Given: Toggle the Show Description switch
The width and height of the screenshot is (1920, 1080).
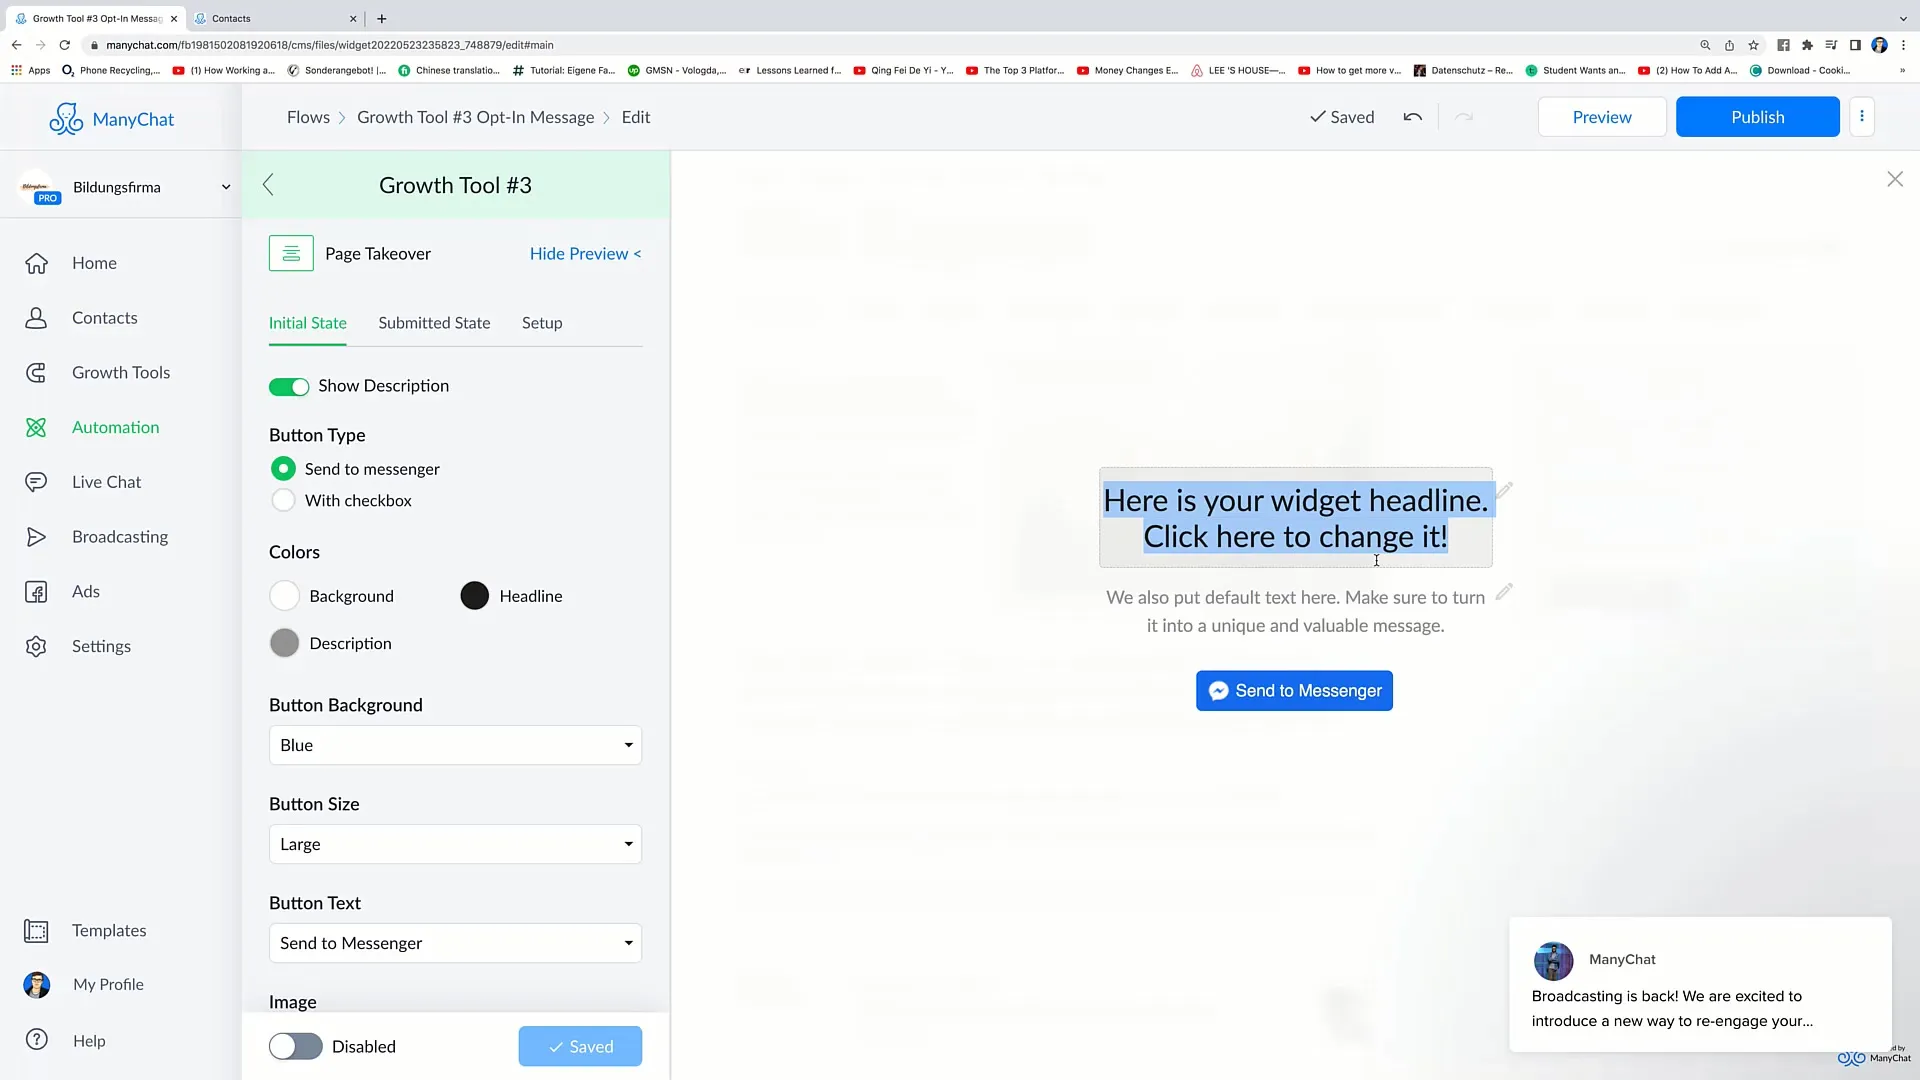Looking at the screenshot, I should (289, 385).
